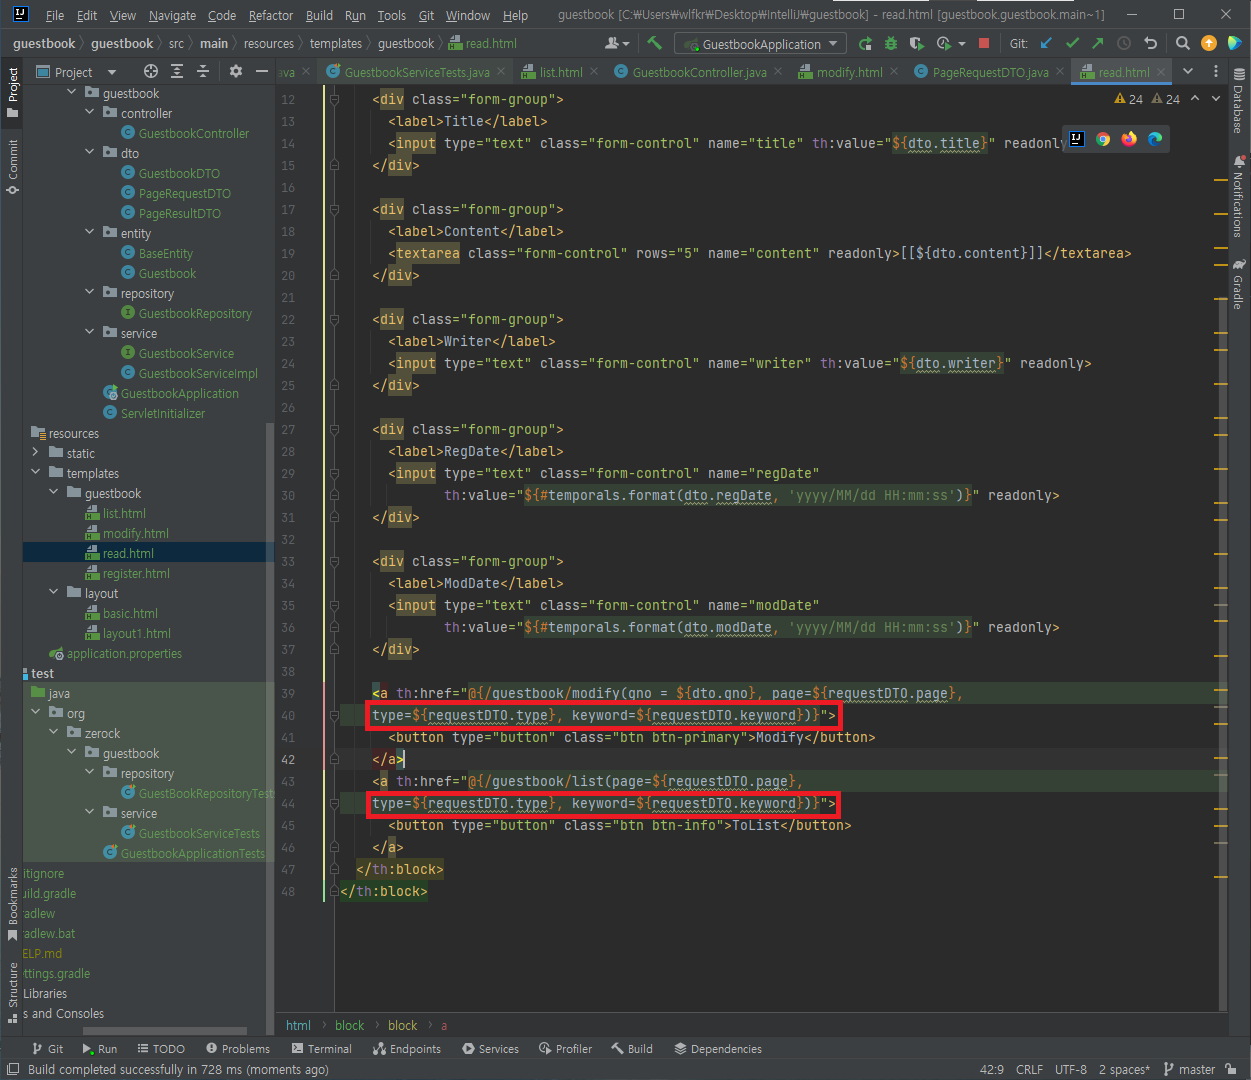This screenshot has height=1080, width=1251.
Task: Open Project panel gear options
Action: 236,71
